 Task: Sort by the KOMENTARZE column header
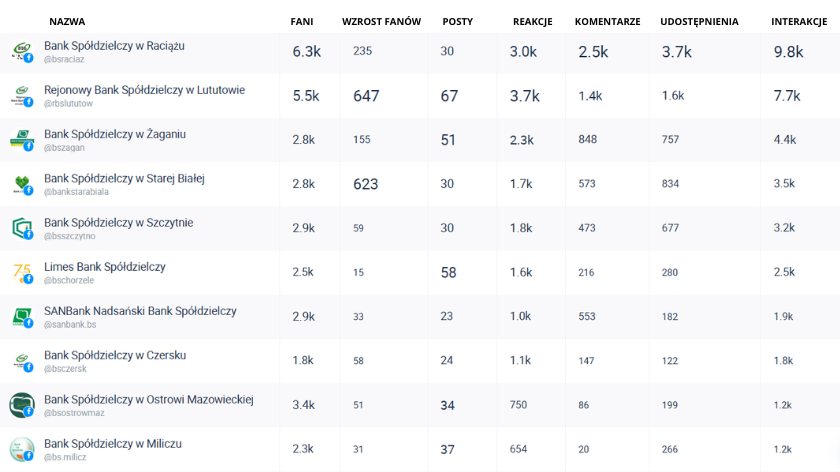click(607, 21)
